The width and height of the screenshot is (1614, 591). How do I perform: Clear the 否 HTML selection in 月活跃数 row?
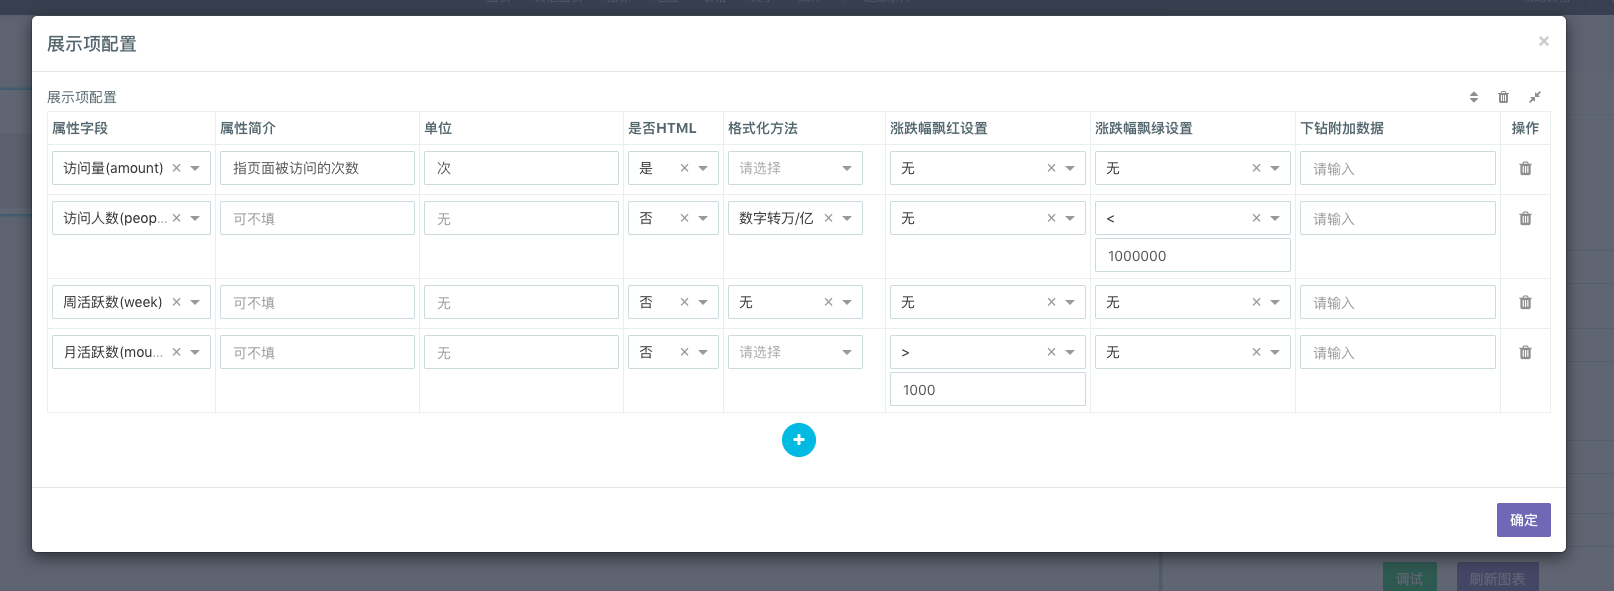click(x=684, y=352)
